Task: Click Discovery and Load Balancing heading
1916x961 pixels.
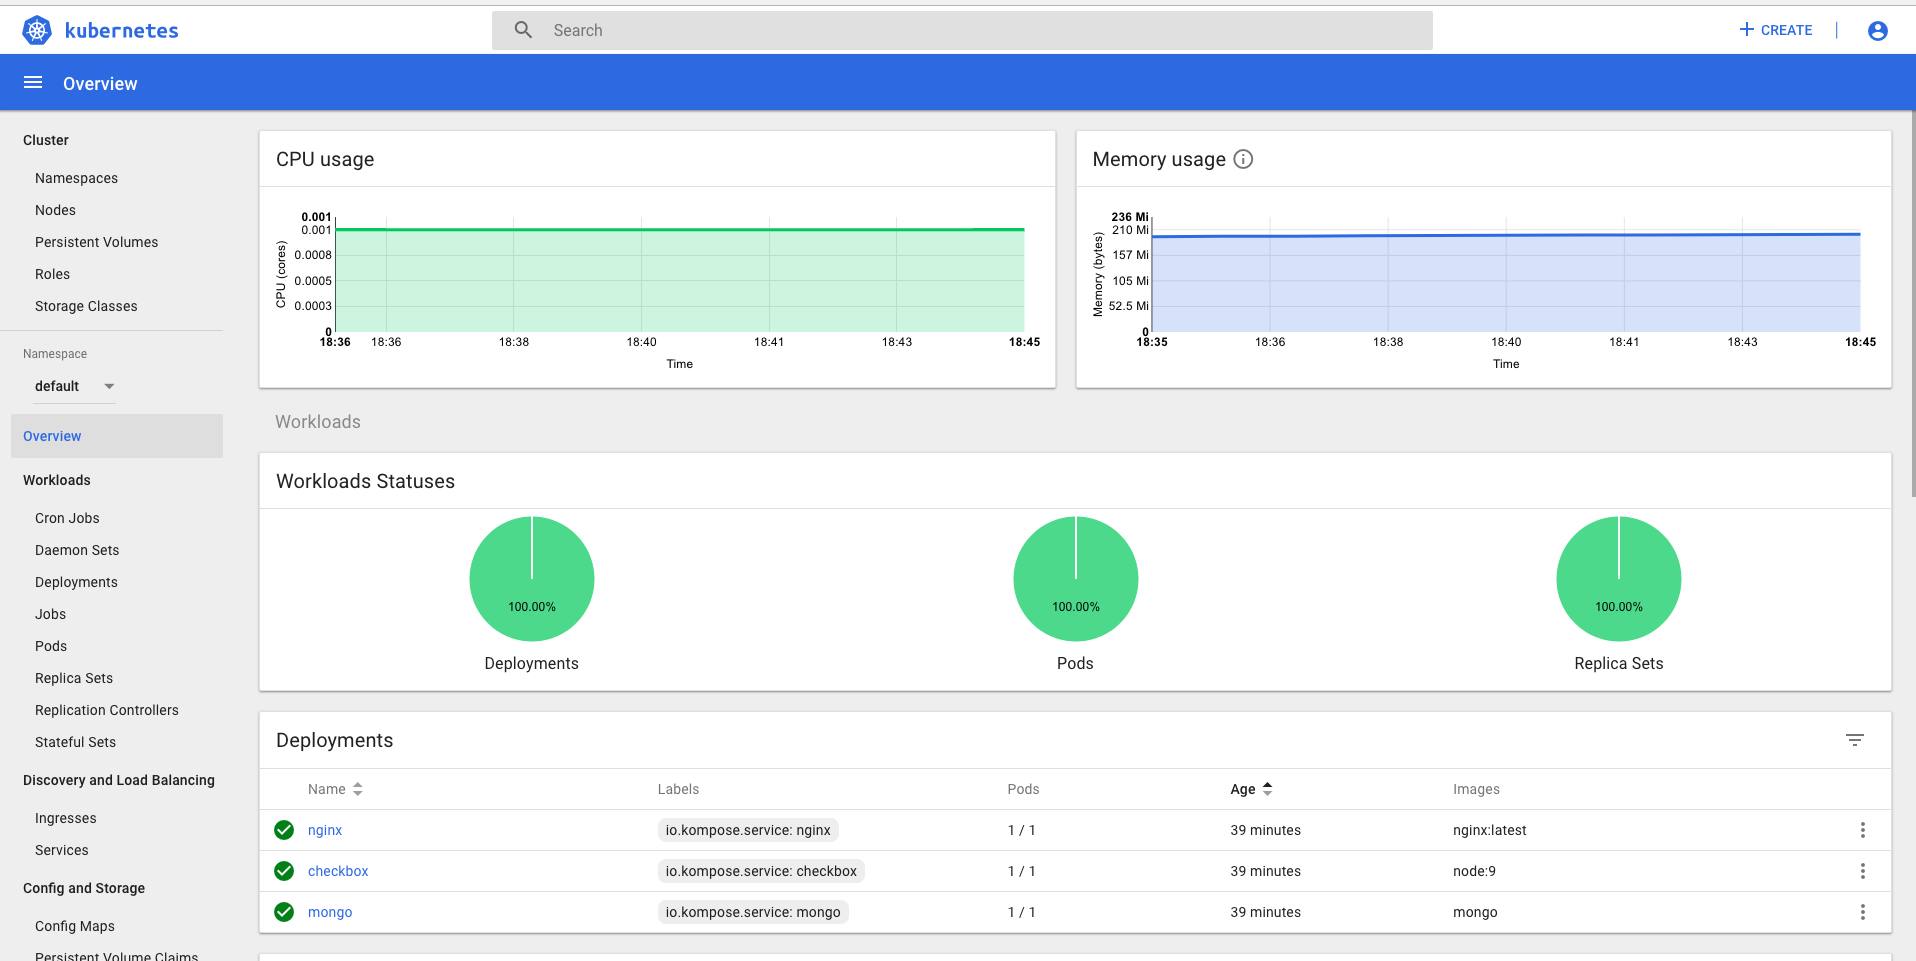Action: 119,780
